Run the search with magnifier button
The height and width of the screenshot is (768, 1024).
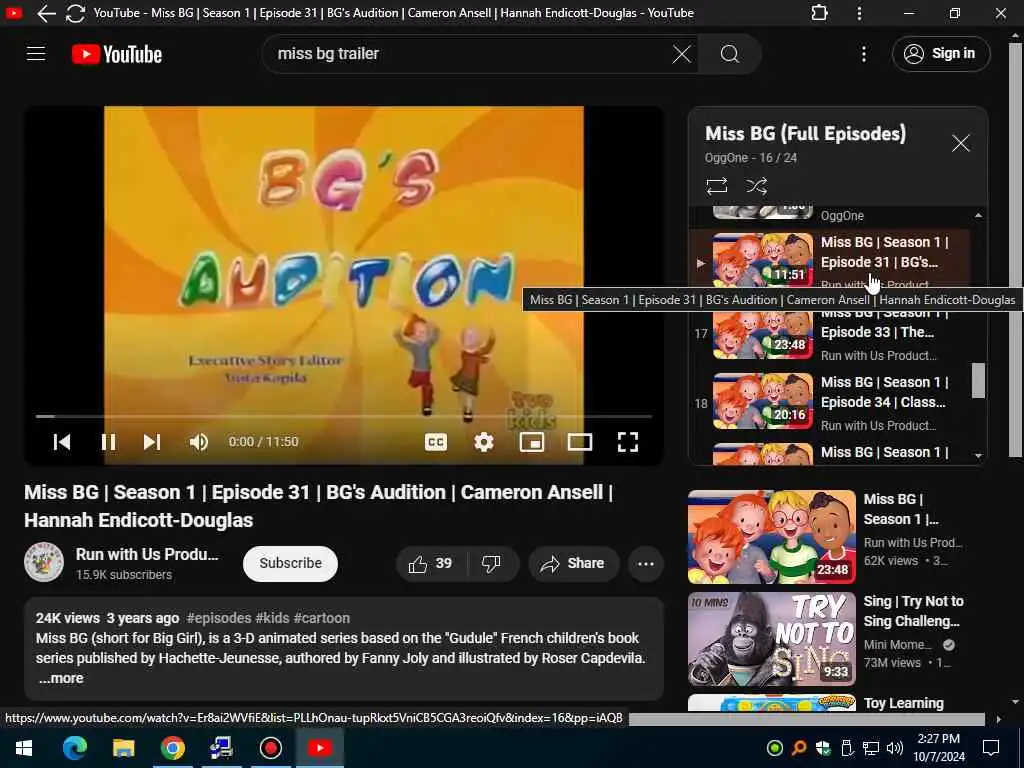coord(729,54)
